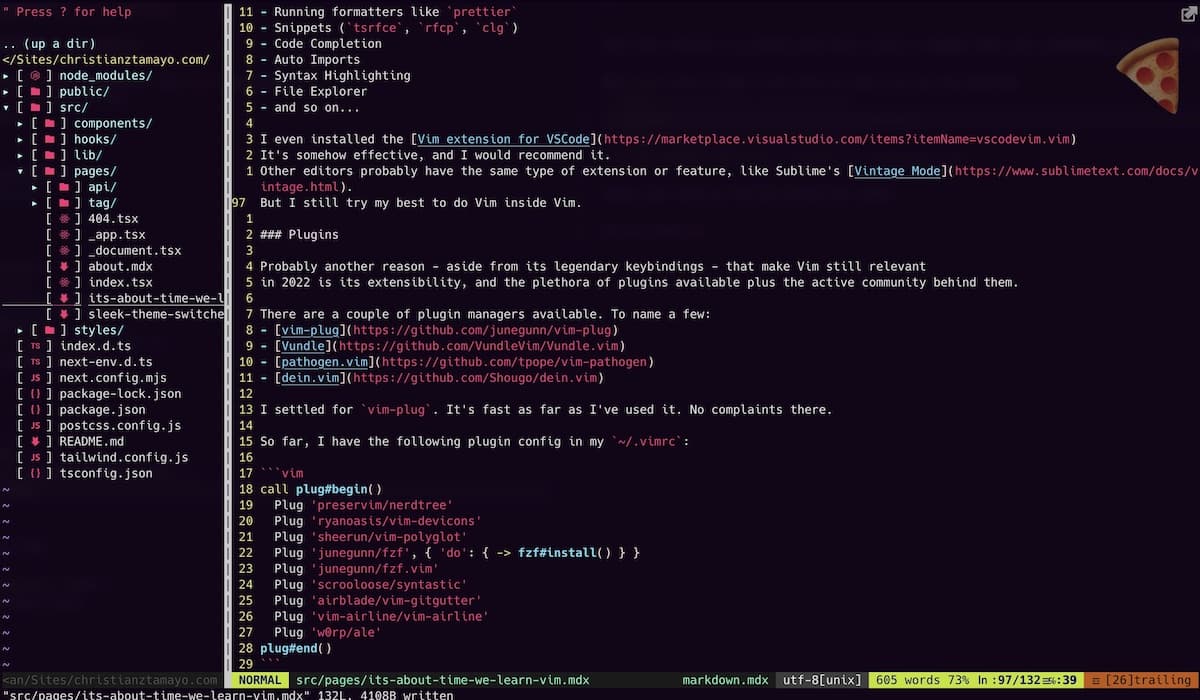Click the JSON braces icon beside tsconfig.json

tap(36, 473)
